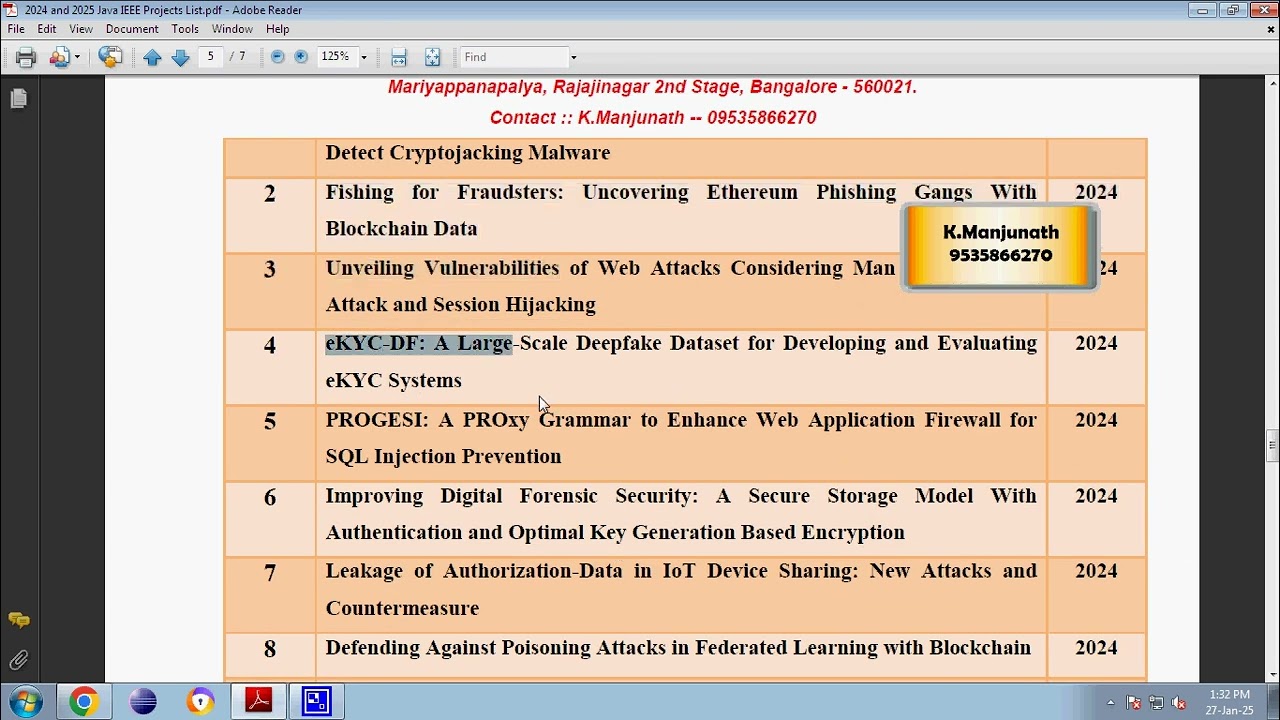Click serial number 4 in the table
Image resolution: width=1280 pixels, height=720 pixels.
(269, 346)
